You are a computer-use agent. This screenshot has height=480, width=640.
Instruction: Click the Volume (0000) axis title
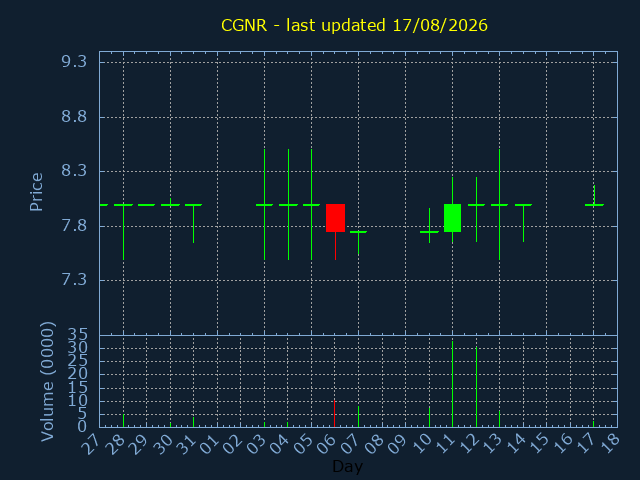47,381
